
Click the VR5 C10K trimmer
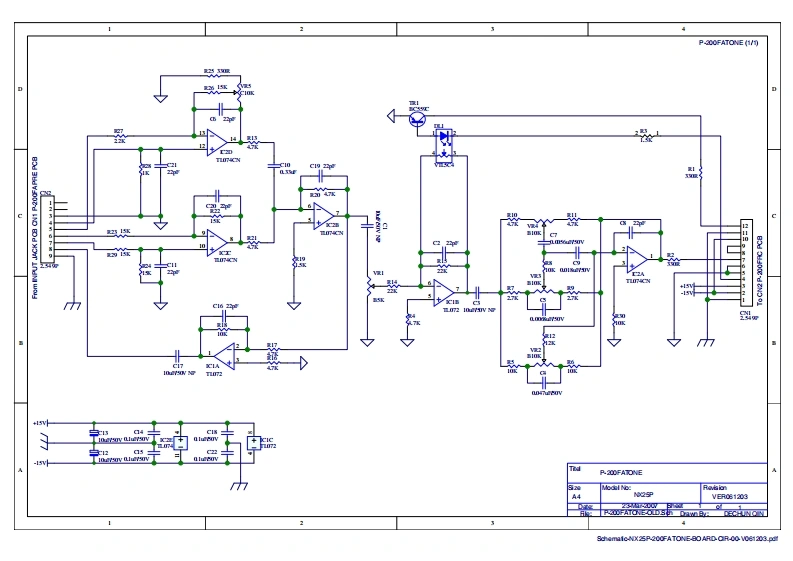pos(240,90)
